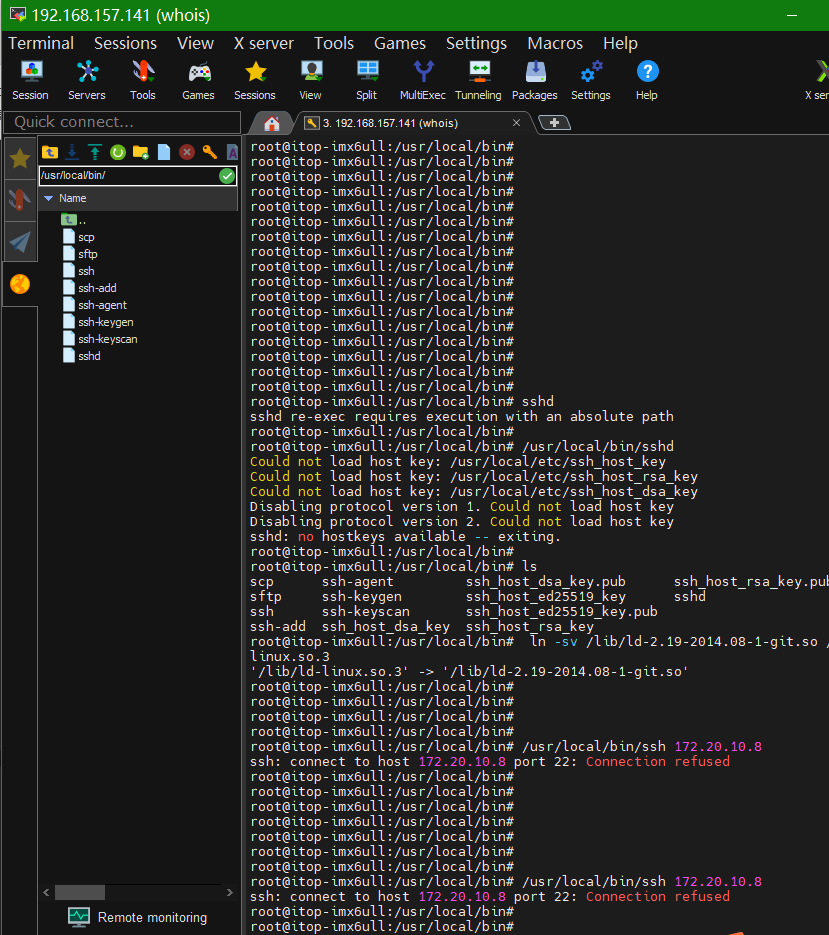
Task: Open Remote monitoring
Action: tap(138, 917)
